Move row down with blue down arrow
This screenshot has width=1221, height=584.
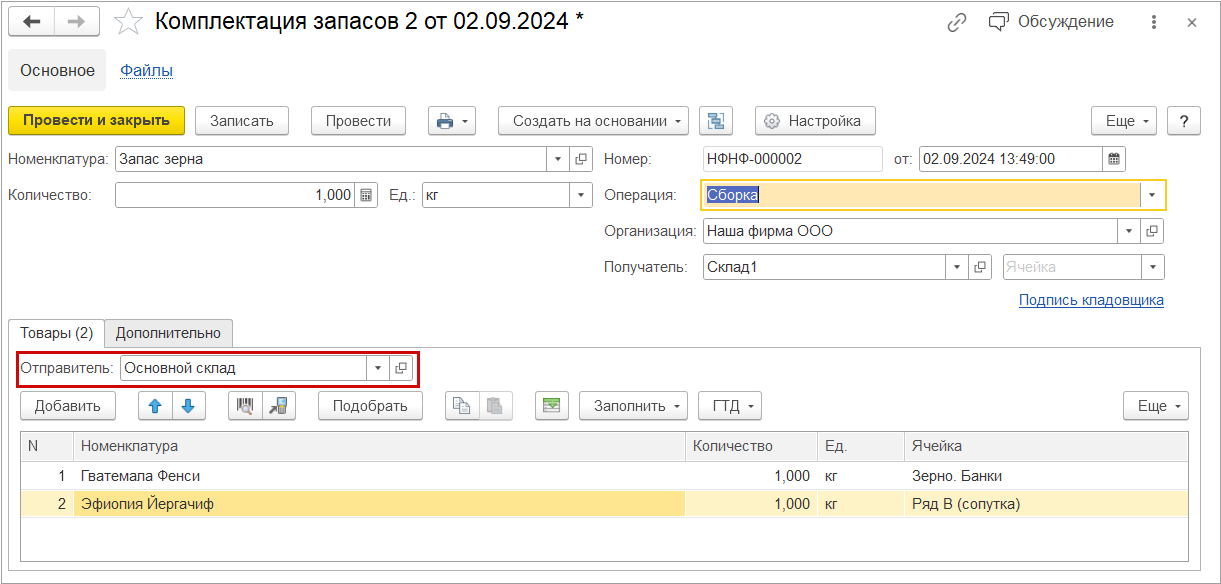188,406
